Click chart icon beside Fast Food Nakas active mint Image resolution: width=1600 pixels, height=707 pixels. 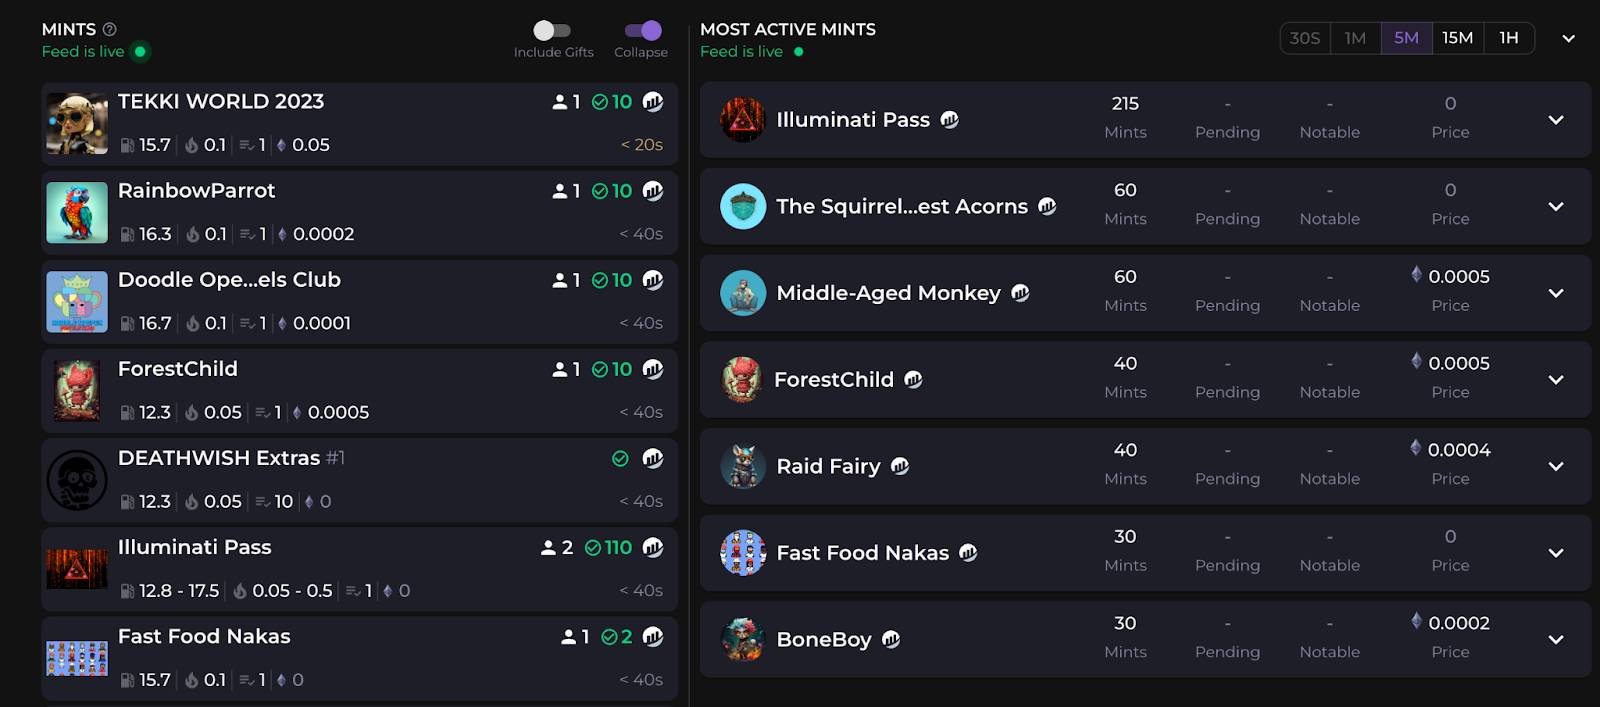pos(968,553)
